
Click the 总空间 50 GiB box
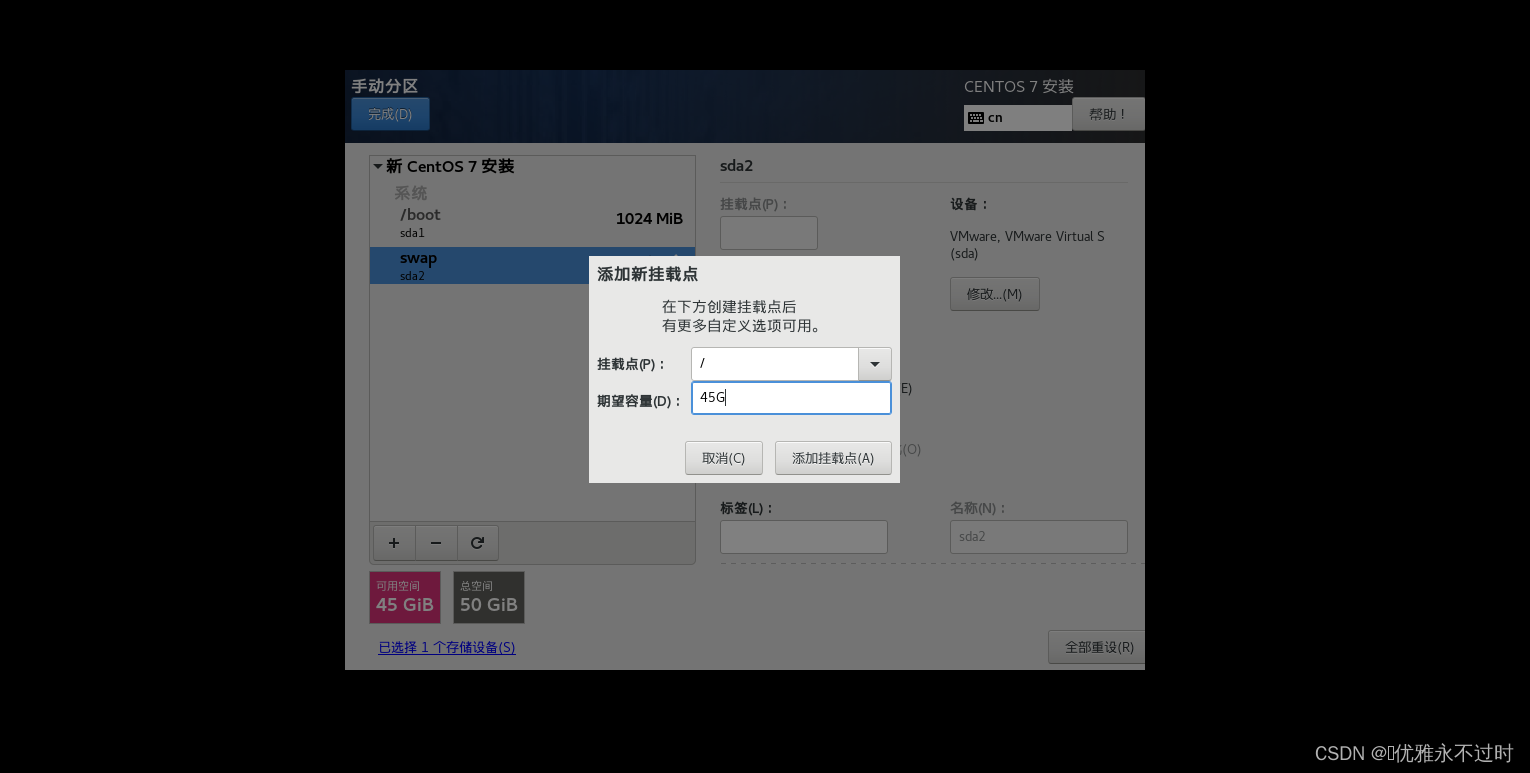click(x=489, y=597)
